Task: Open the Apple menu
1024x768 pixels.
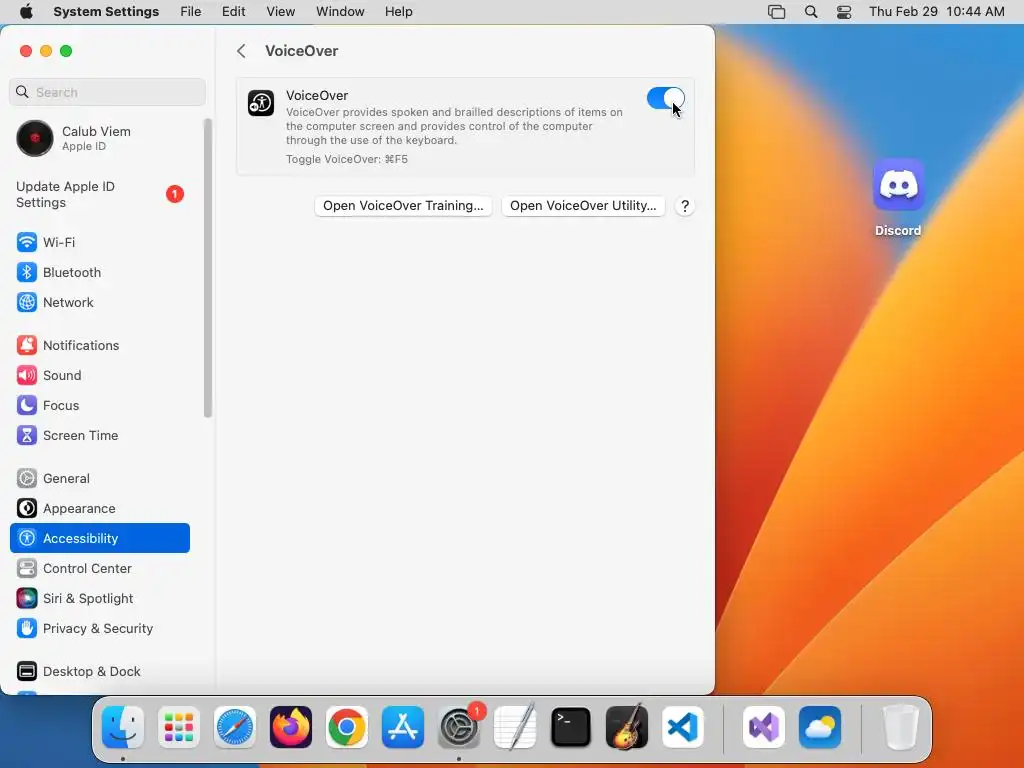Action: tap(26, 12)
